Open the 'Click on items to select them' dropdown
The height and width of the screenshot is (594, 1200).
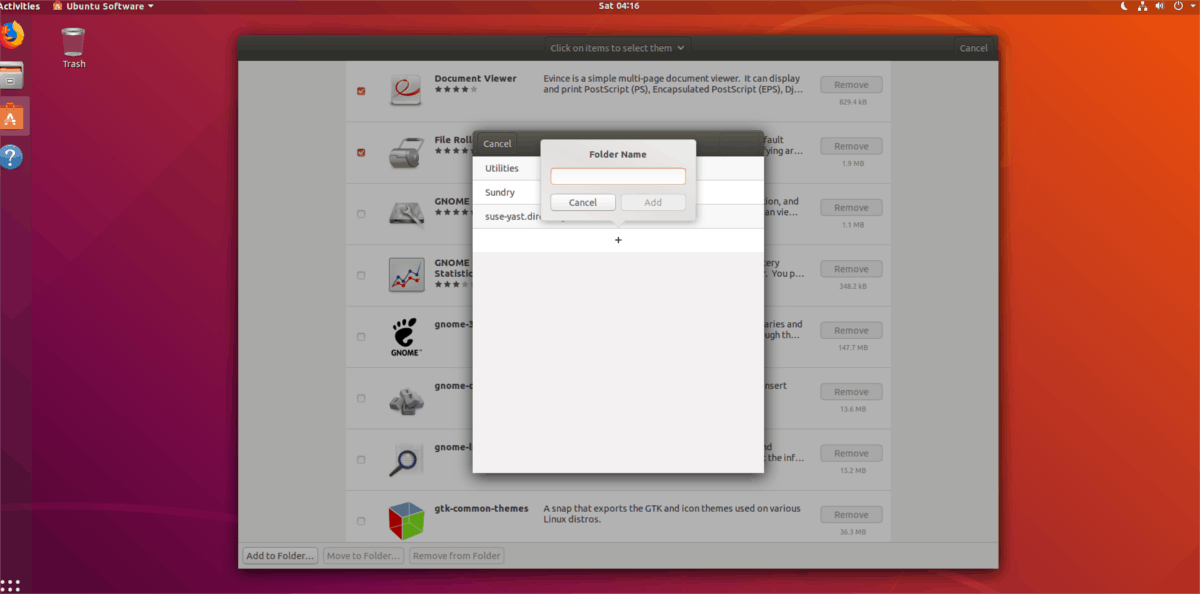[617, 47]
